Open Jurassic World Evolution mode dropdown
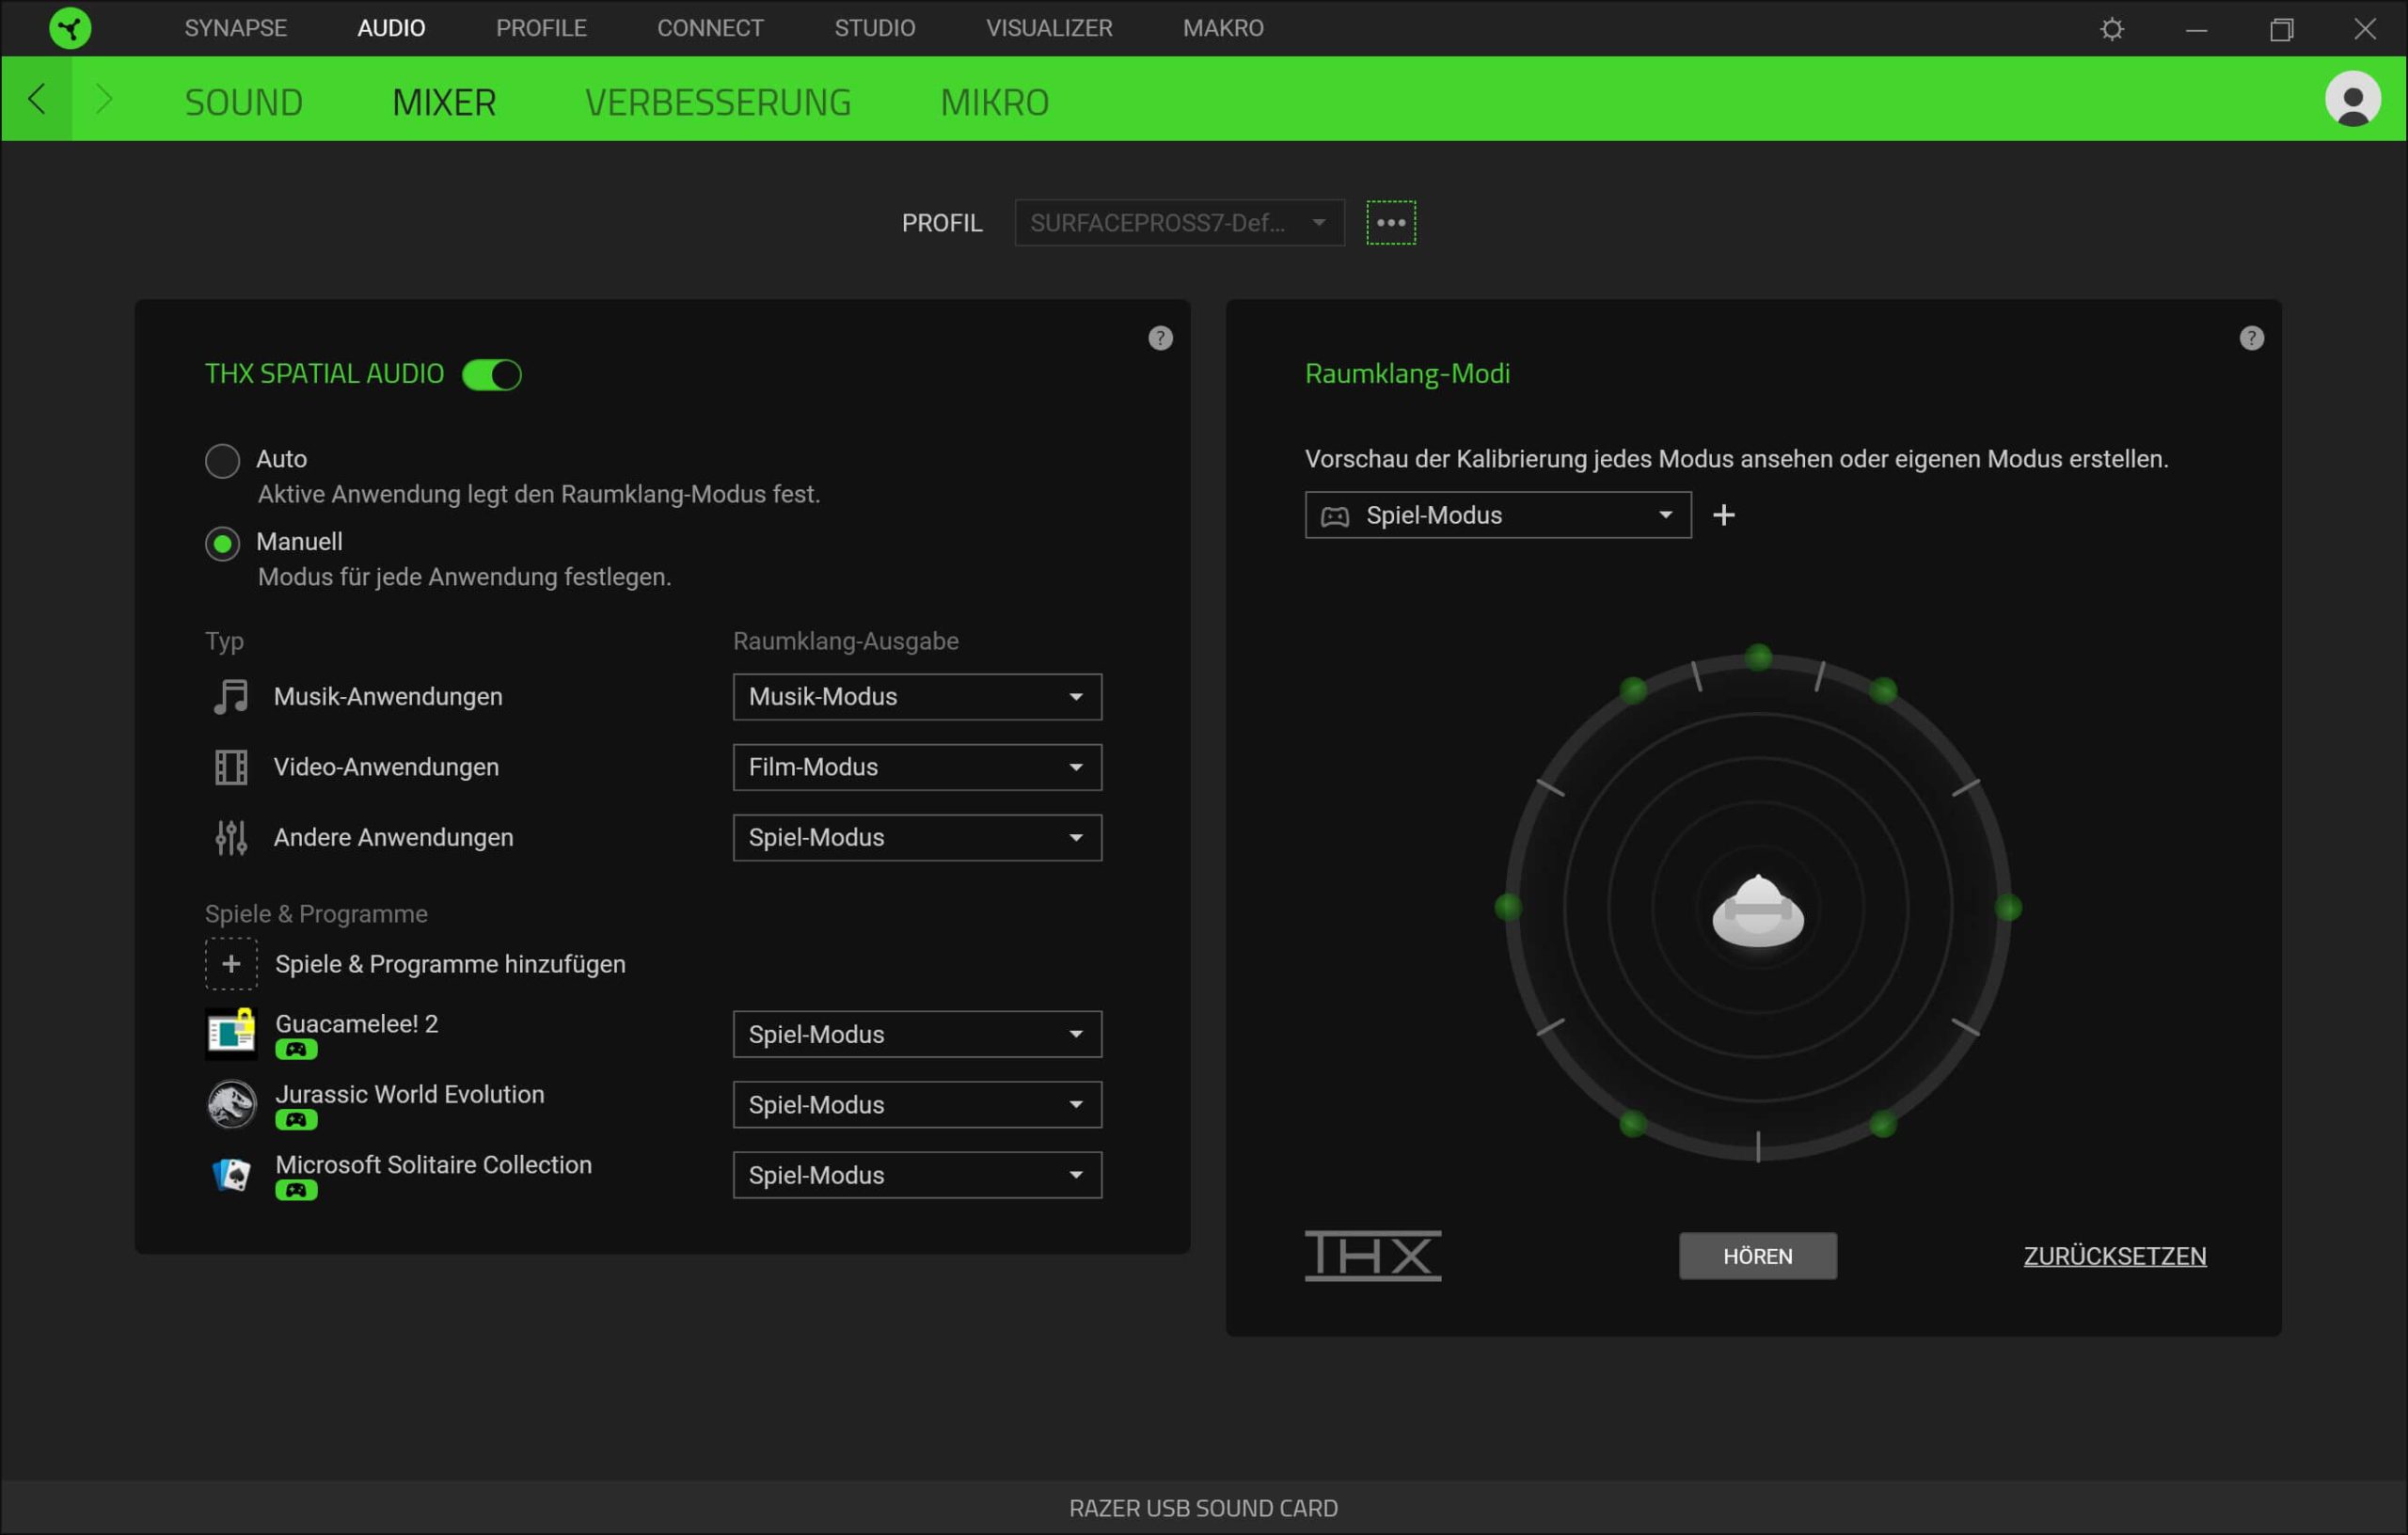2408x1535 pixels. [x=916, y=1105]
